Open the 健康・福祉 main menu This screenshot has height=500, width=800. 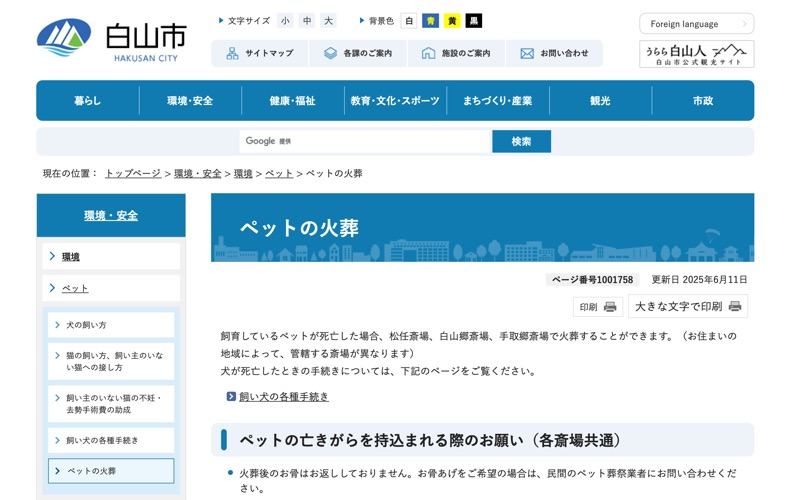pyautogui.click(x=293, y=101)
